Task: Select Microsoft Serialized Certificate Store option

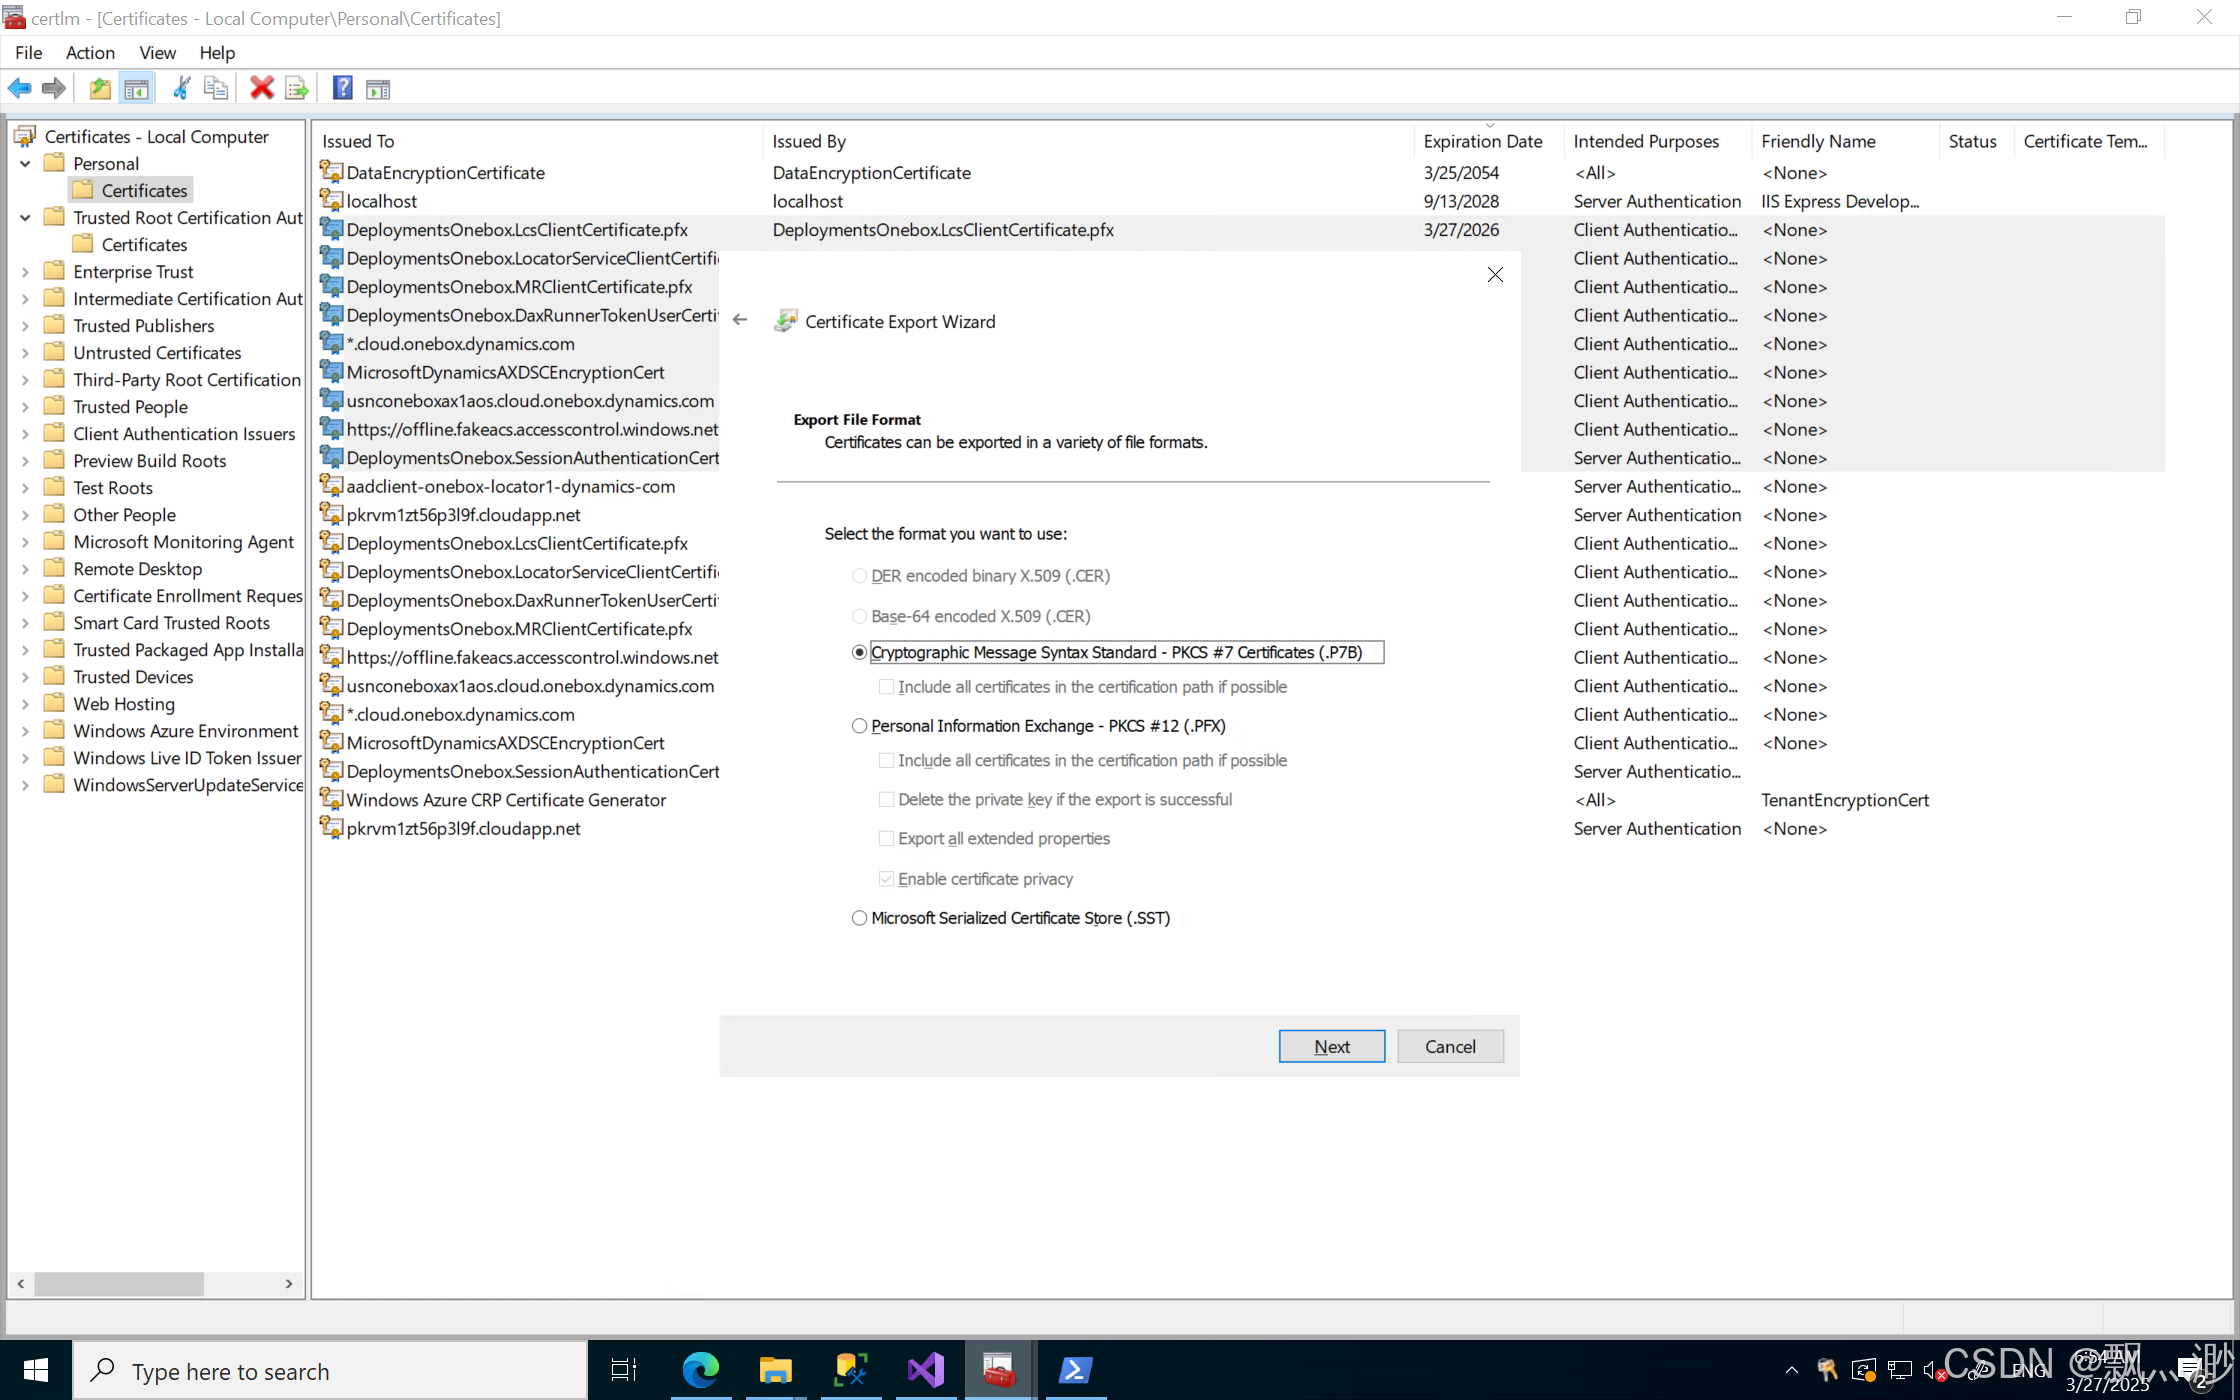Action: (x=859, y=918)
